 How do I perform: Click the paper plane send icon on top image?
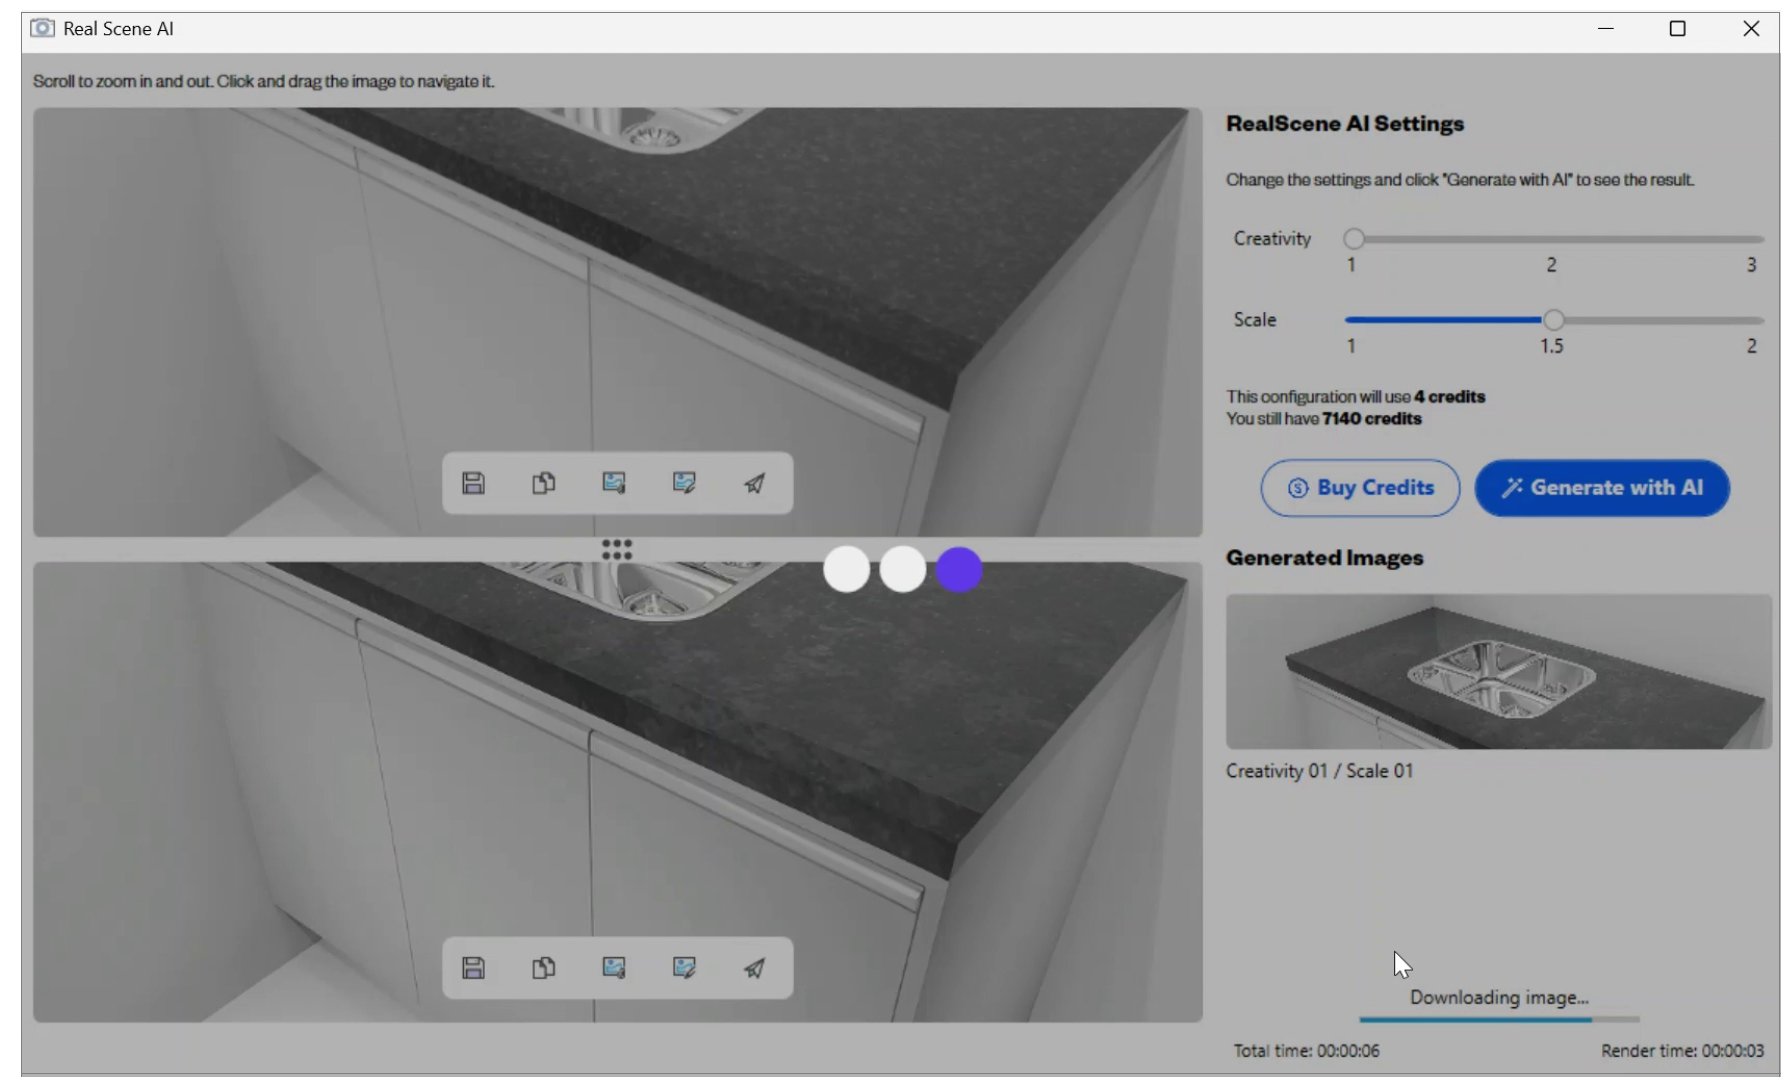755,484
